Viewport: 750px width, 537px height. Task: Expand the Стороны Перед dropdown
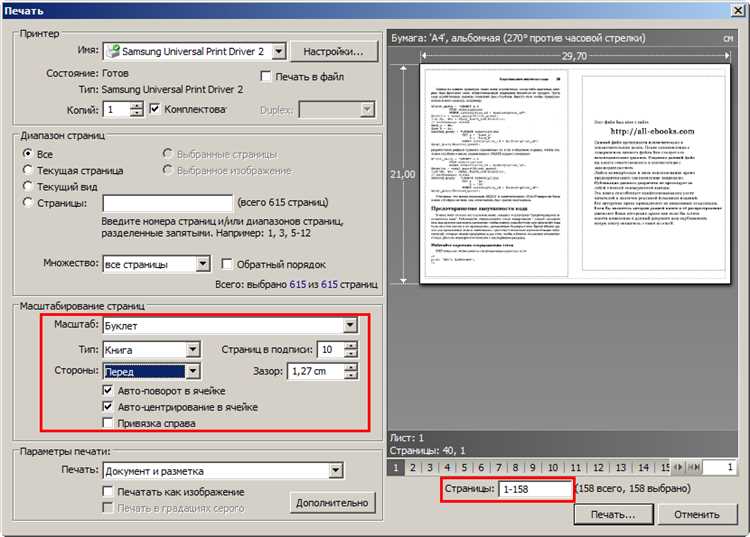tap(192, 371)
